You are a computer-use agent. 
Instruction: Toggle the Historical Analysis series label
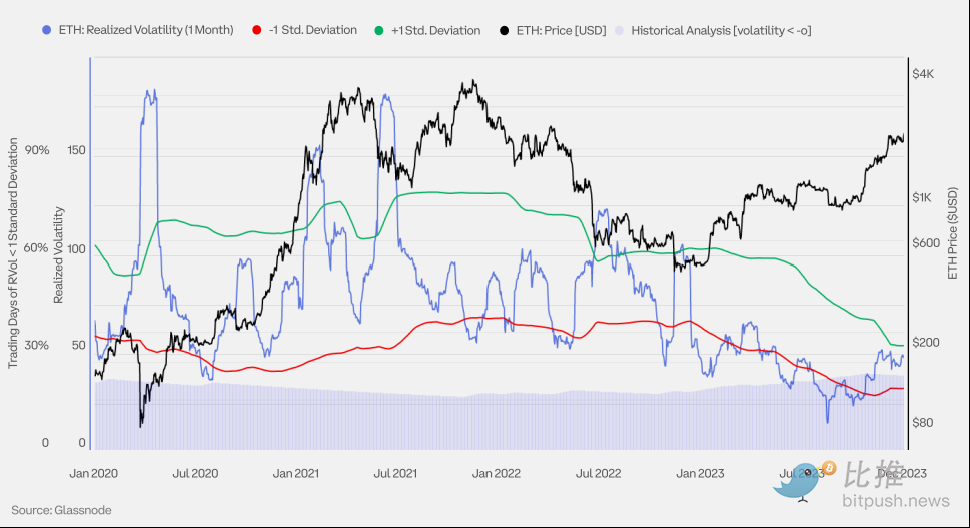(721, 30)
